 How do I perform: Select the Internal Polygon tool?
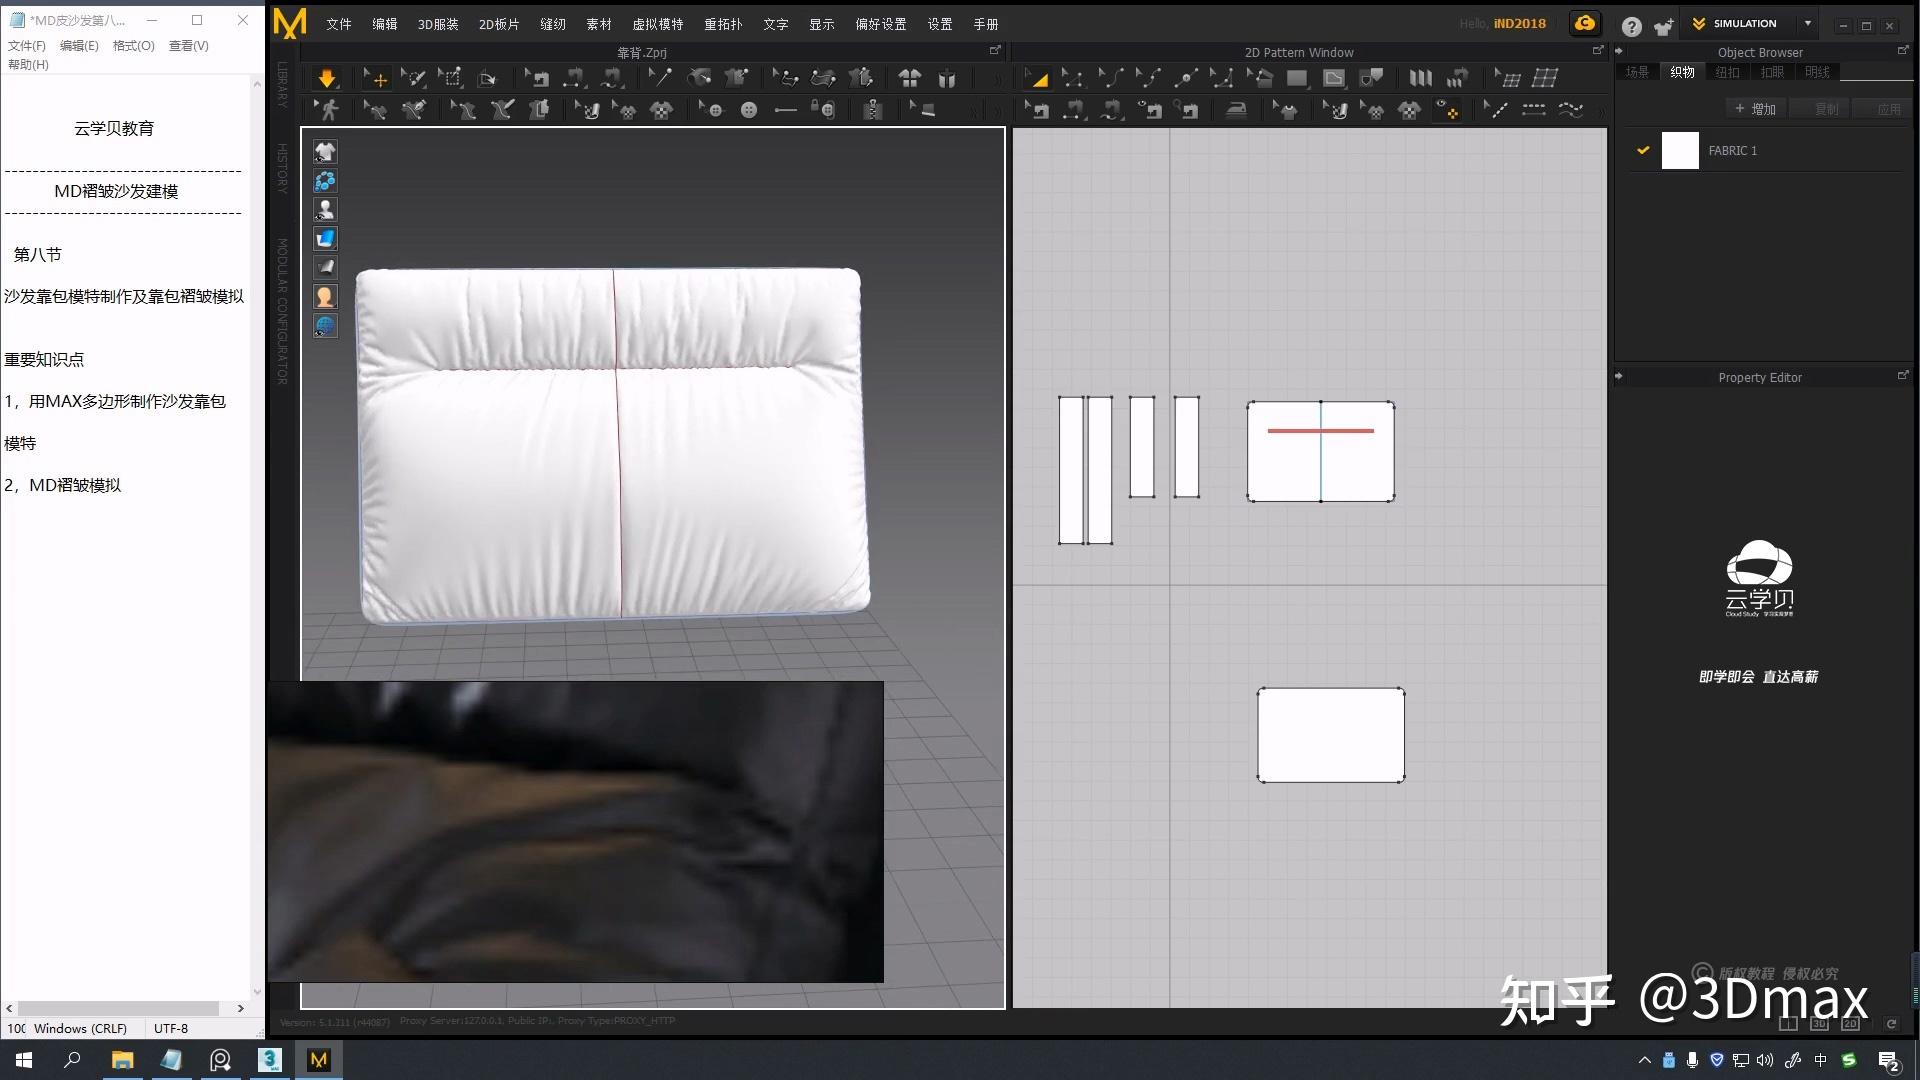point(1334,78)
